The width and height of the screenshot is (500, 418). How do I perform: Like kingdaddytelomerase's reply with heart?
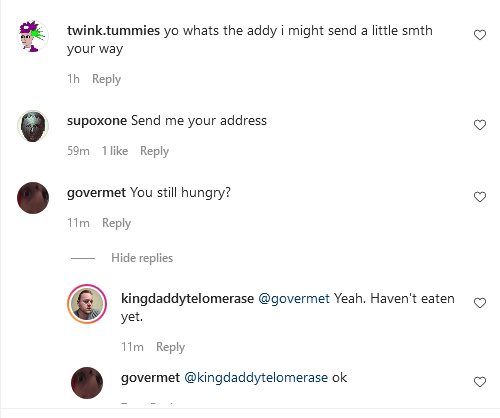[x=480, y=303]
